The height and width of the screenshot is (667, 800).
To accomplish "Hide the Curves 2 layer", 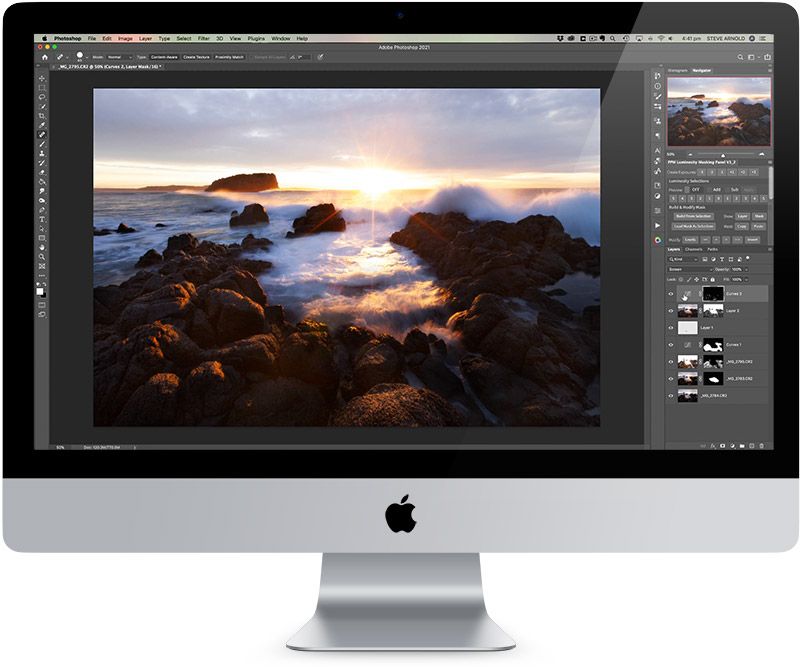I will pos(671,294).
